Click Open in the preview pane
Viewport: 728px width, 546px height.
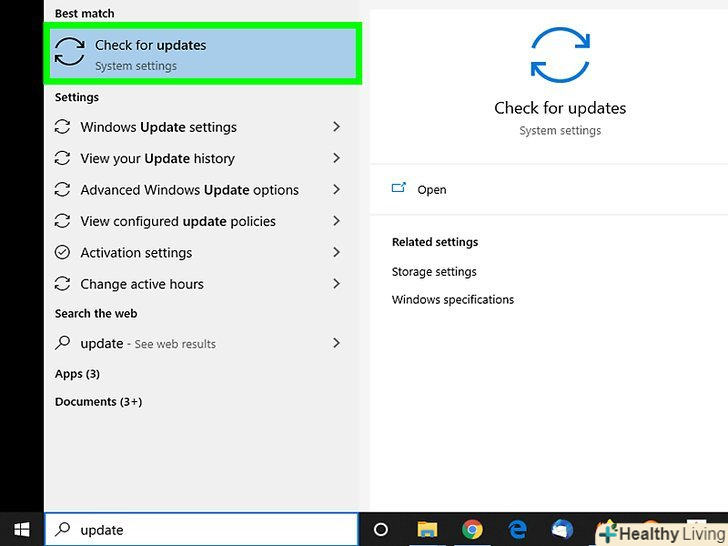click(432, 189)
